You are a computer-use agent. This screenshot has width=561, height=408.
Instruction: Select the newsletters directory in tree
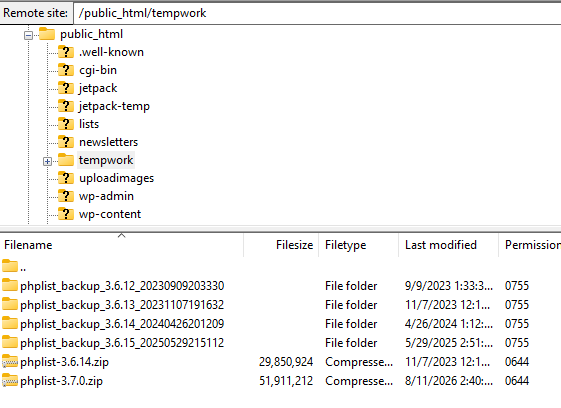click(x=108, y=142)
